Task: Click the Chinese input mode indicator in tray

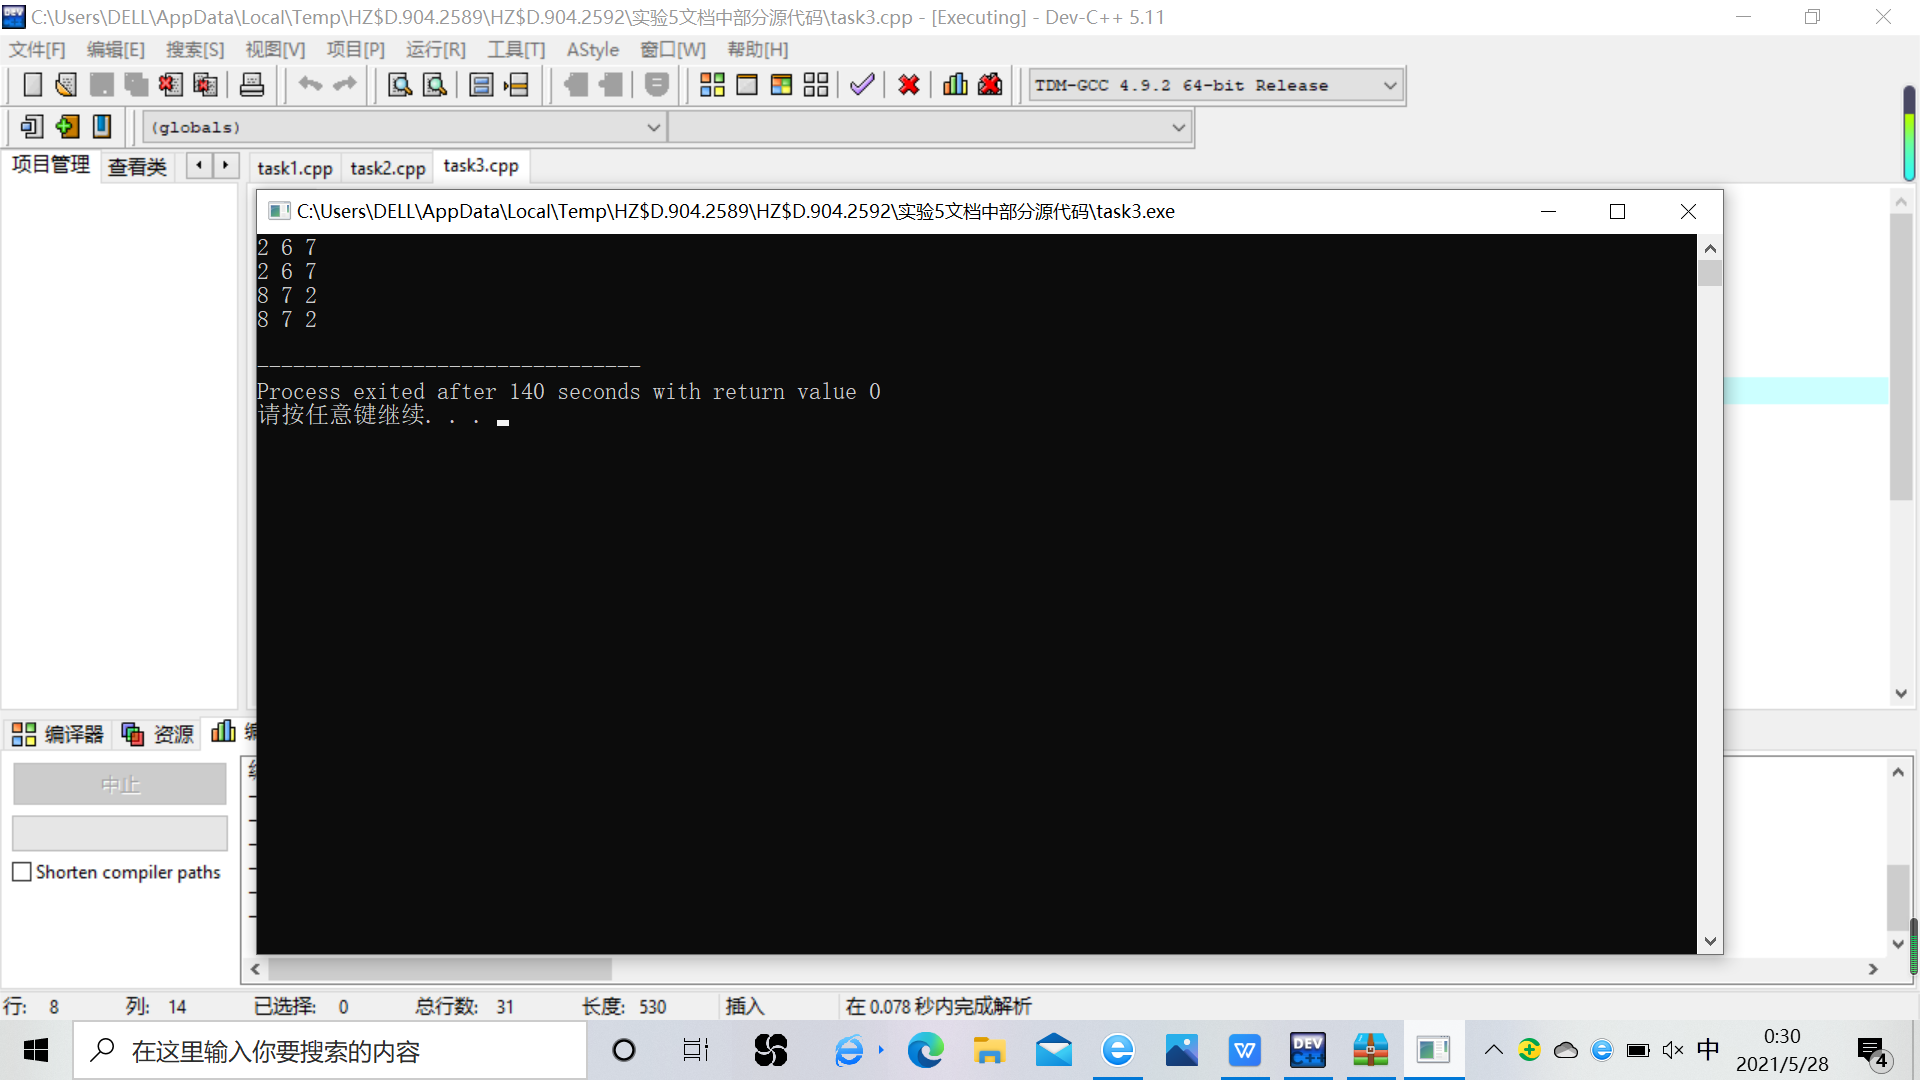Action: pyautogui.click(x=1708, y=1049)
